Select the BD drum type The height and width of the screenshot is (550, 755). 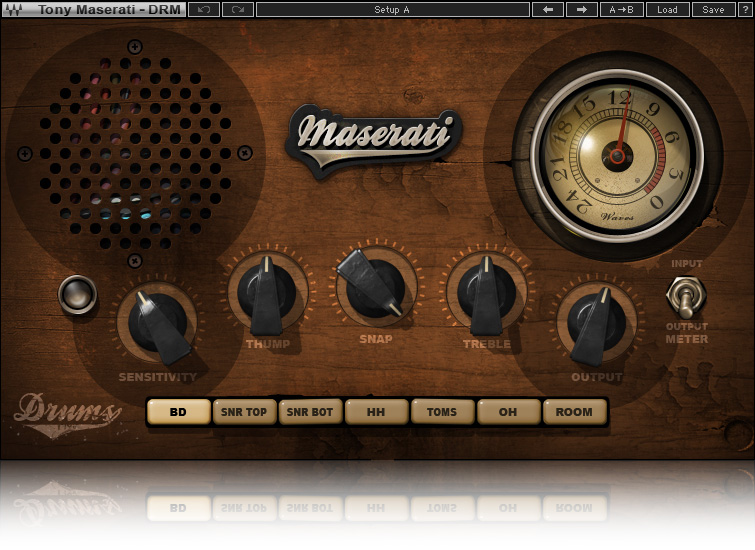[x=179, y=412]
